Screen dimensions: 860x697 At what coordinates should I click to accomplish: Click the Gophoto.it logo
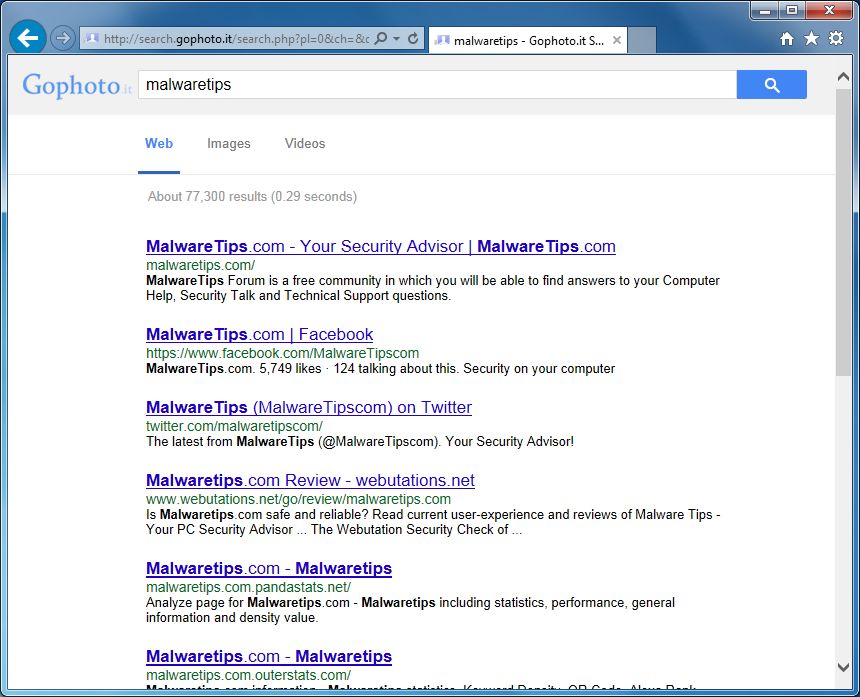[x=77, y=86]
